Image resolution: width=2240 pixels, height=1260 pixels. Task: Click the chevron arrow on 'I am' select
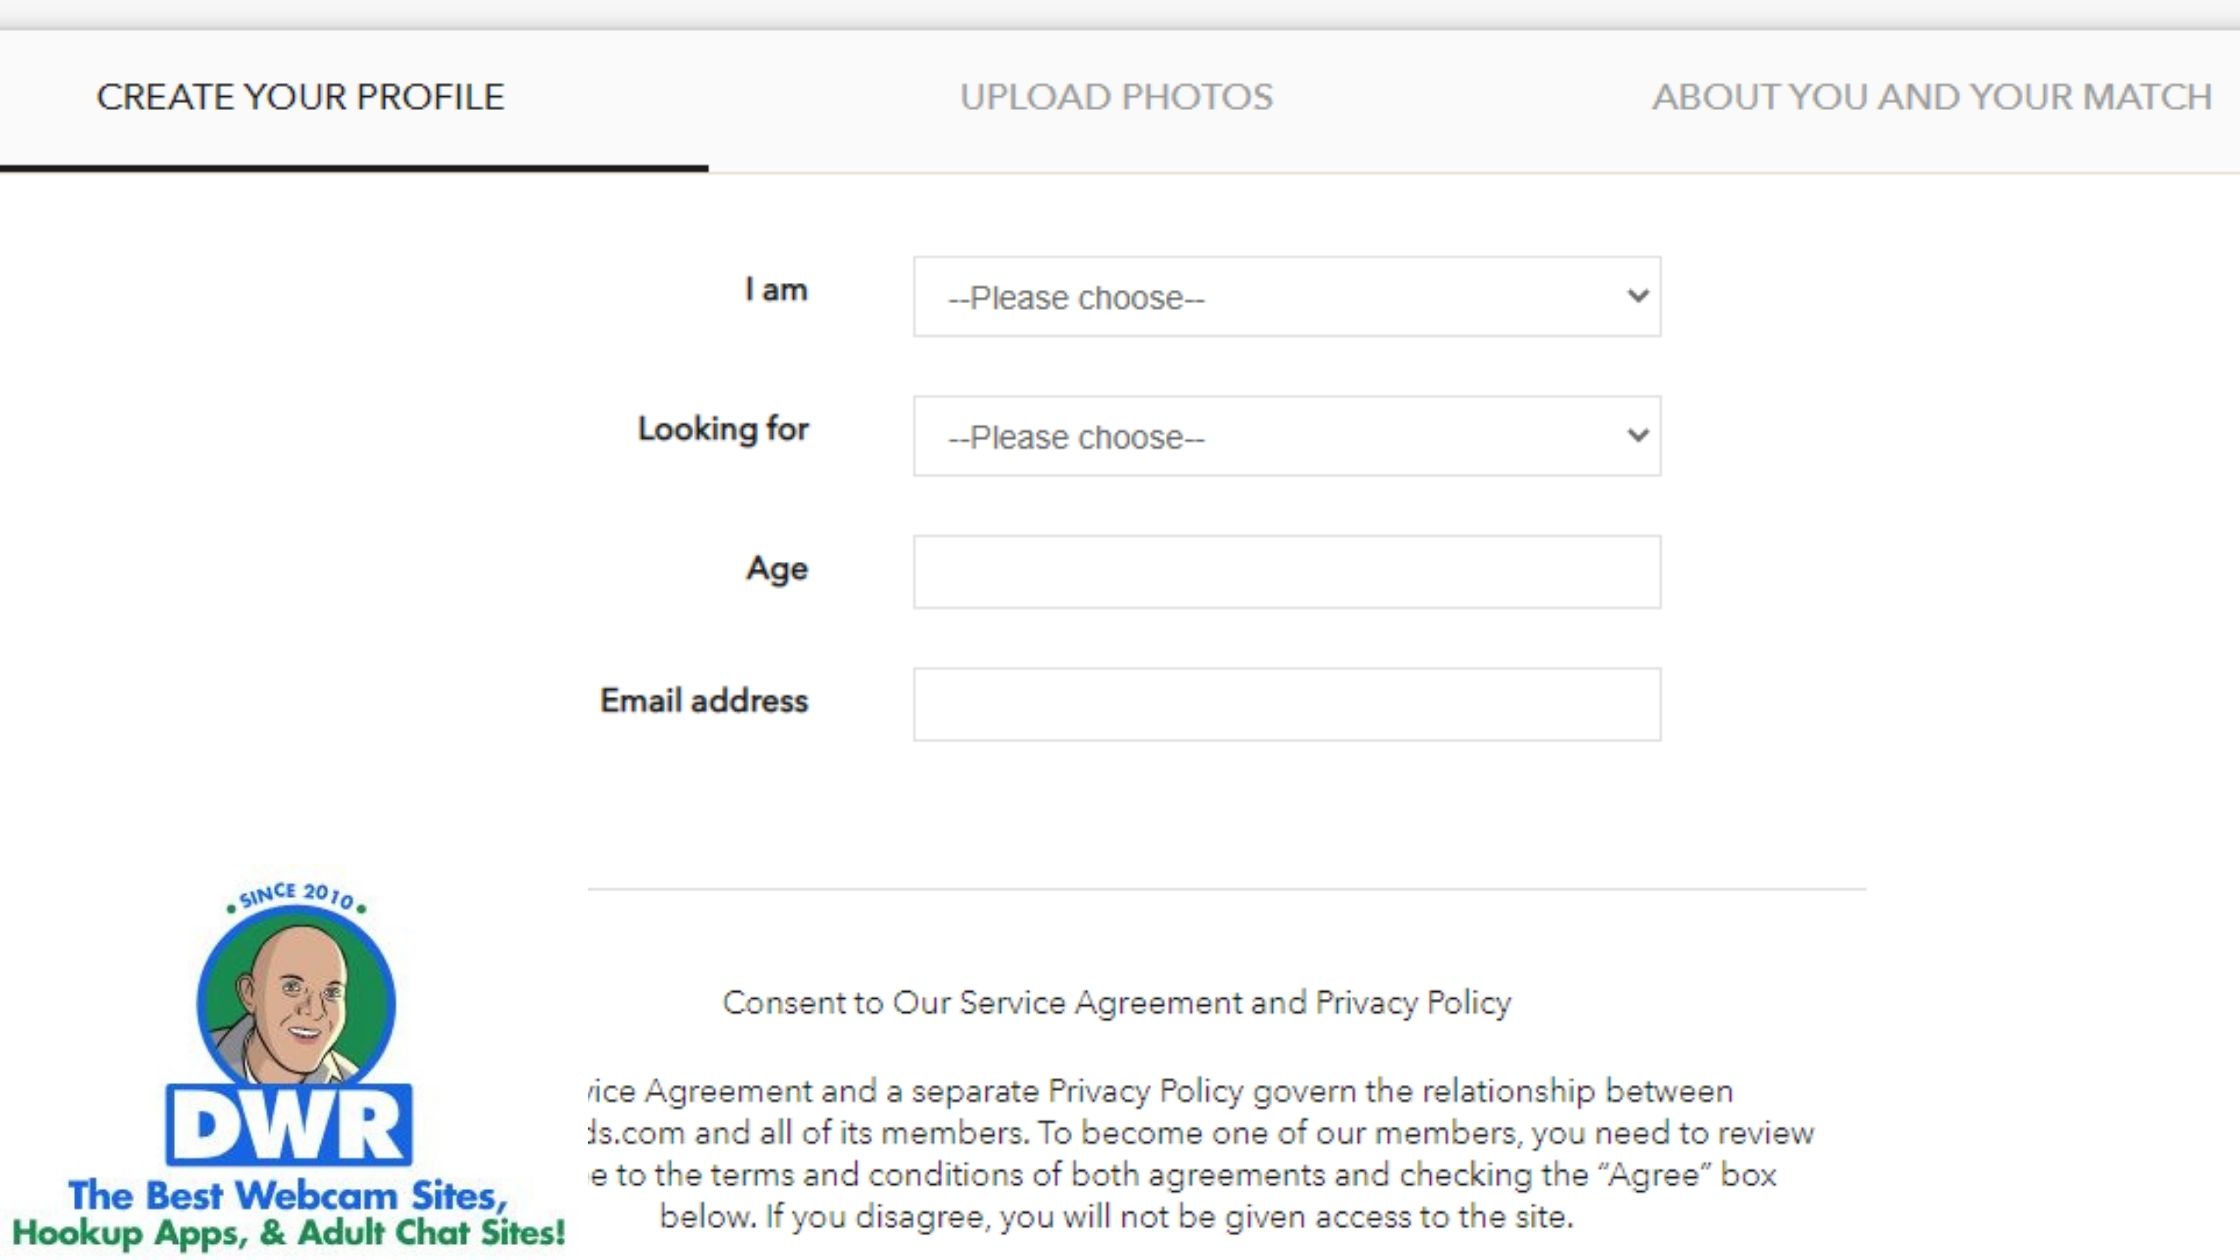pos(1637,296)
